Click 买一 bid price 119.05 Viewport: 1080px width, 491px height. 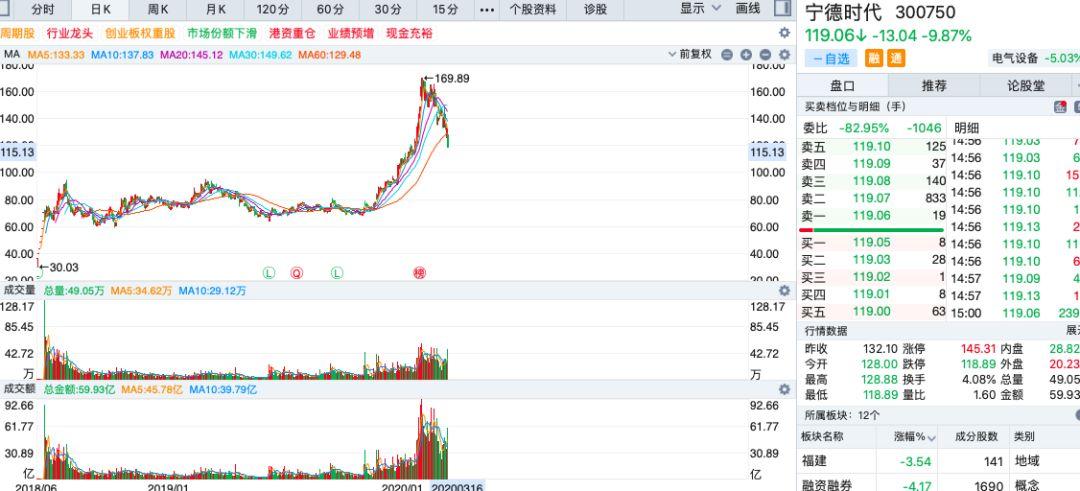(x=871, y=242)
